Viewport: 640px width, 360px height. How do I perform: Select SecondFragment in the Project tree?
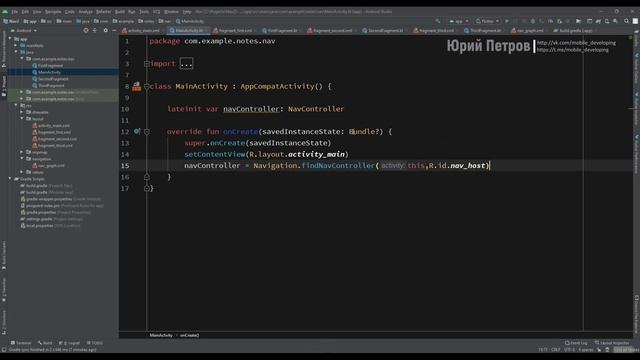pyautogui.click(x=53, y=78)
